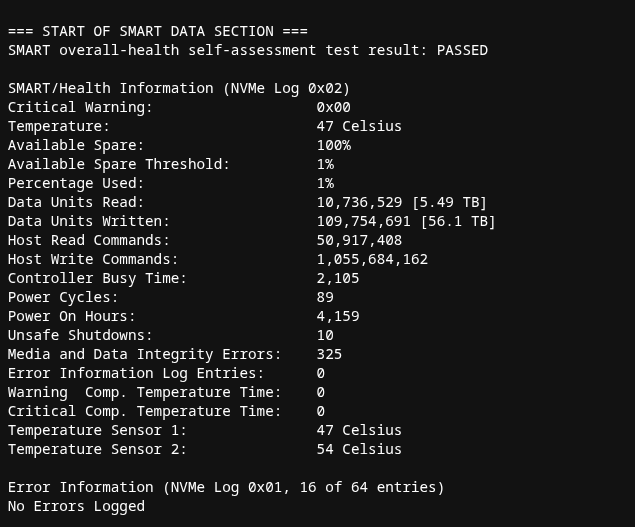Click the Media and Data Integrity Errors value
Image resolution: width=635 pixels, height=527 pixels.
(x=329, y=354)
